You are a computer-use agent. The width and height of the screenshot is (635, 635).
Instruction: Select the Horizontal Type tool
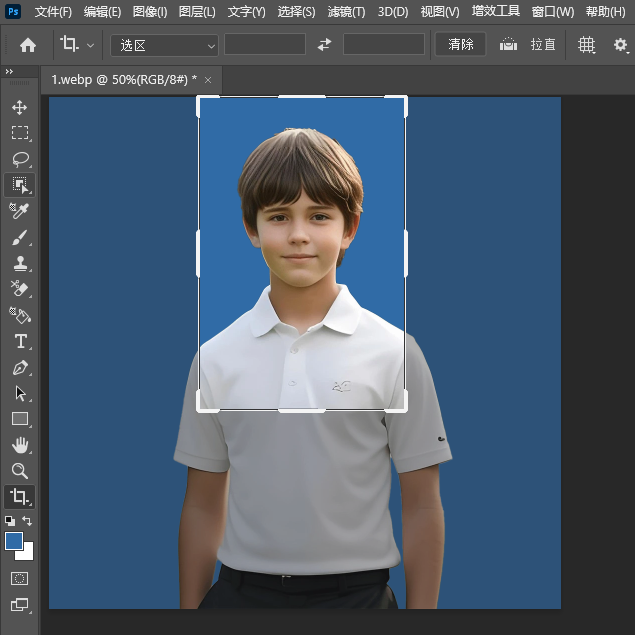click(x=19, y=341)
